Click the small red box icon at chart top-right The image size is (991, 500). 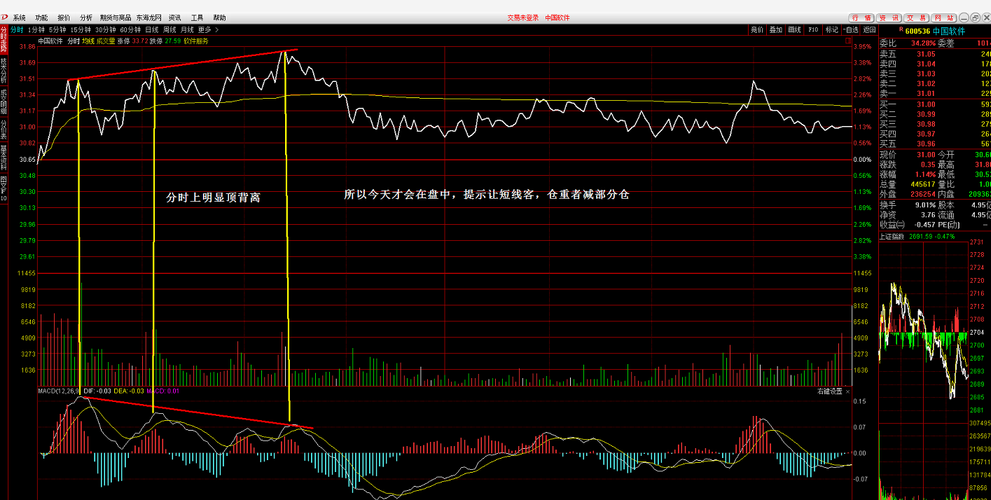tap(848, 40)
